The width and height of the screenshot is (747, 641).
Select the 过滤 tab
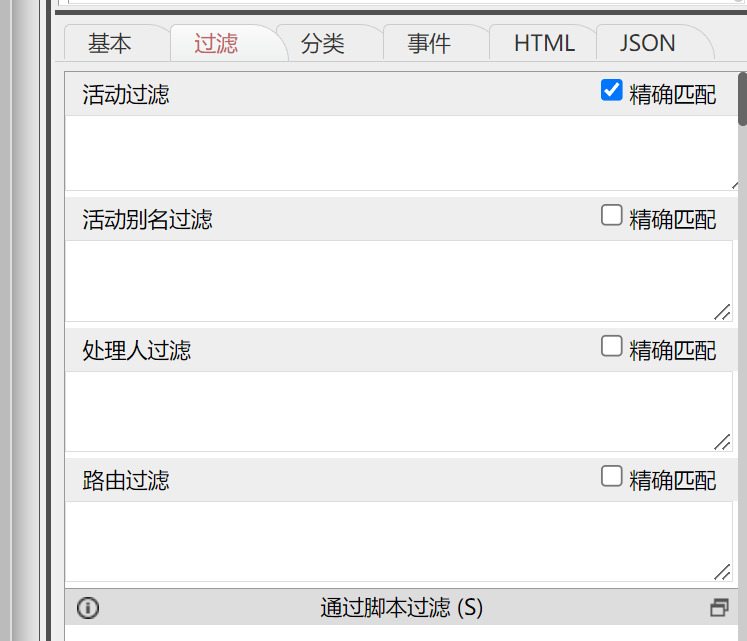pos(216,44)
